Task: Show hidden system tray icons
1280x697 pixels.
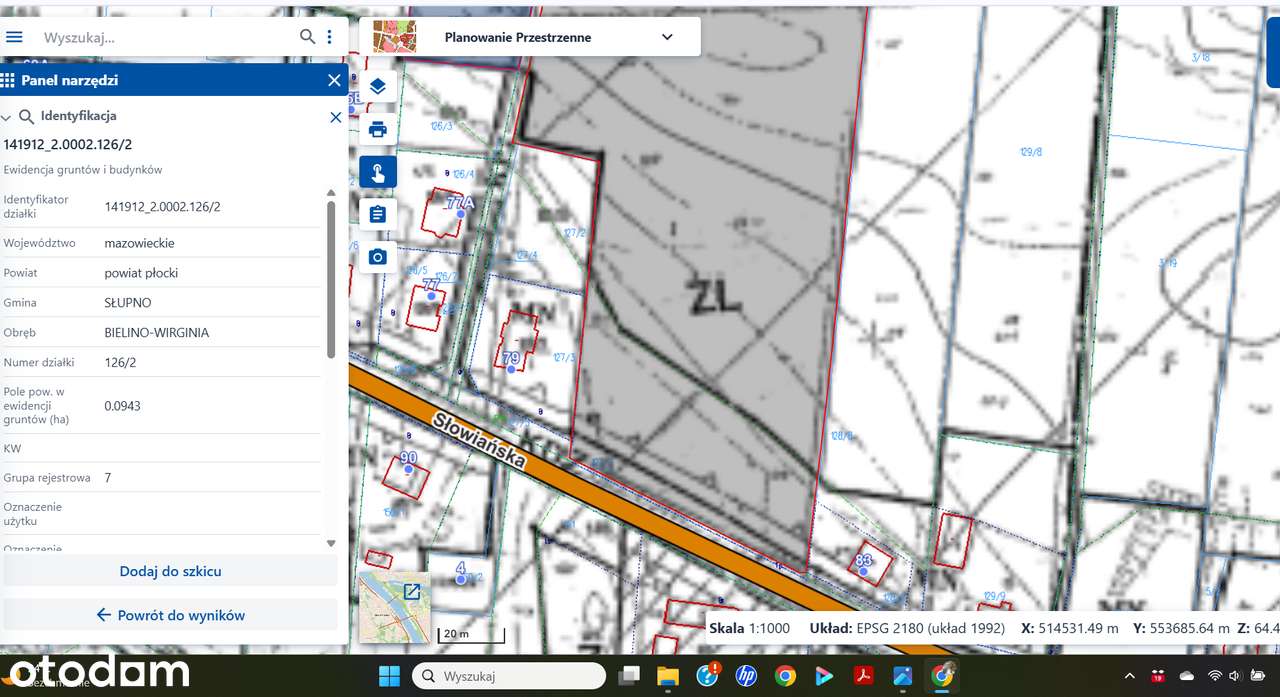Action: click(x=1130, y=676)
